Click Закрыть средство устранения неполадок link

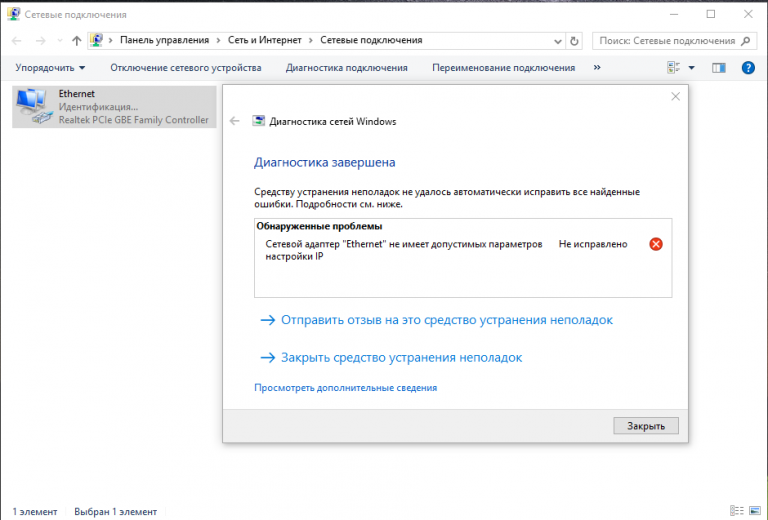pyautogui.click(x=391, y=357)
